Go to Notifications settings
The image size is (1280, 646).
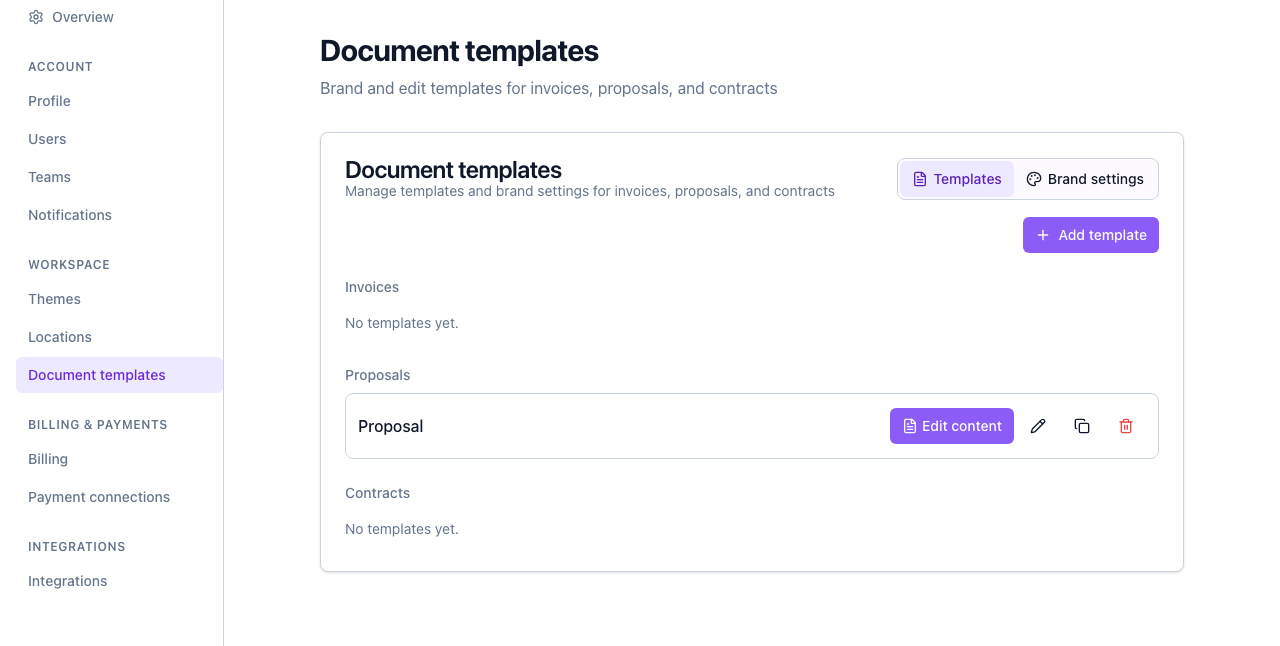tap(70, 215)
